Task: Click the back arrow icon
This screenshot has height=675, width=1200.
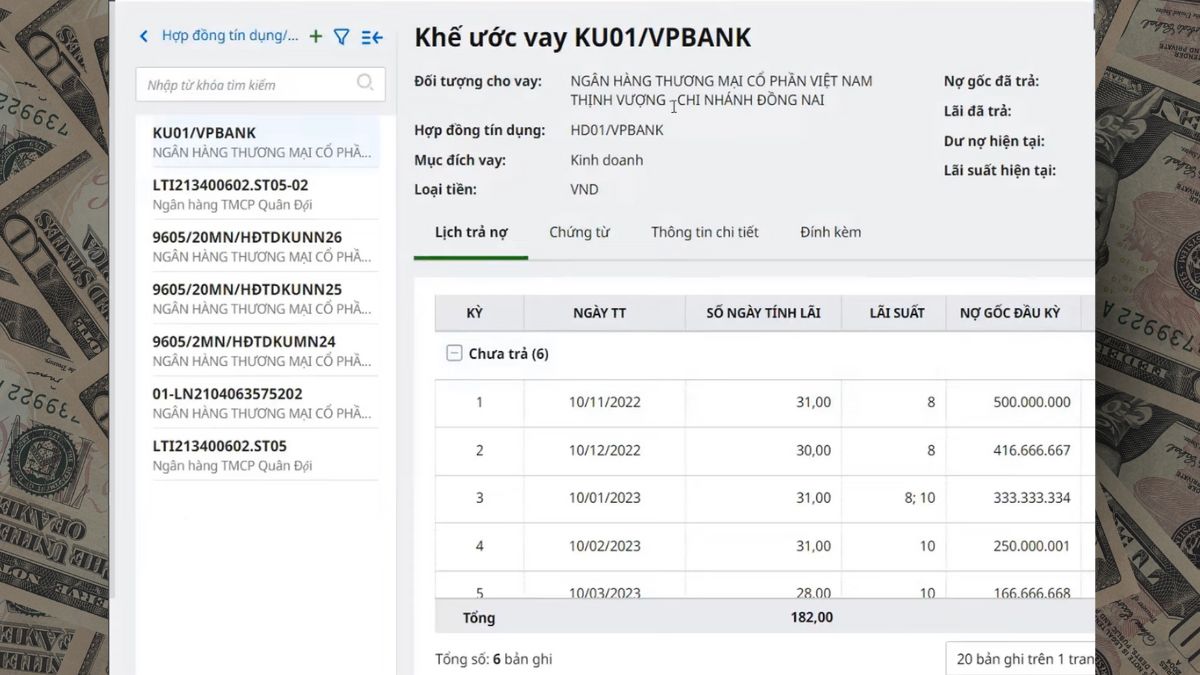Action: [x=144, y=37]
